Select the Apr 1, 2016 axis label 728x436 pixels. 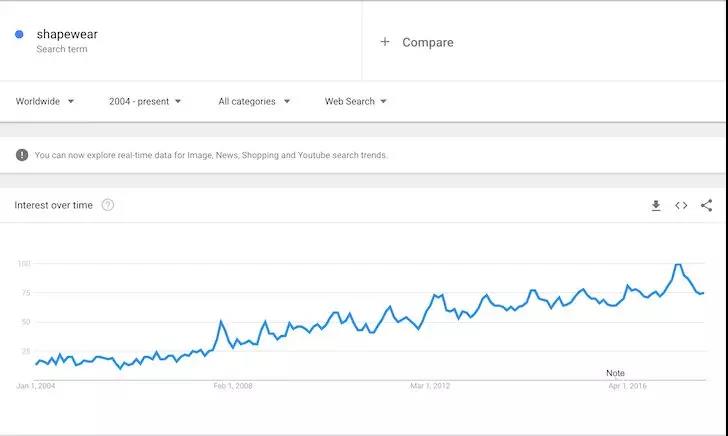click(627, 386)
